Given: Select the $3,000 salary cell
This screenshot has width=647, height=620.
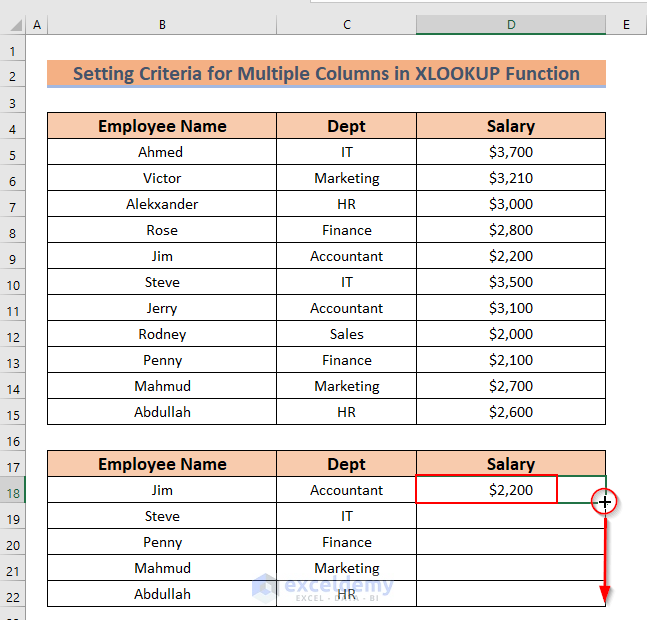Looking at the screenshot, I should (x=511, y=204).
